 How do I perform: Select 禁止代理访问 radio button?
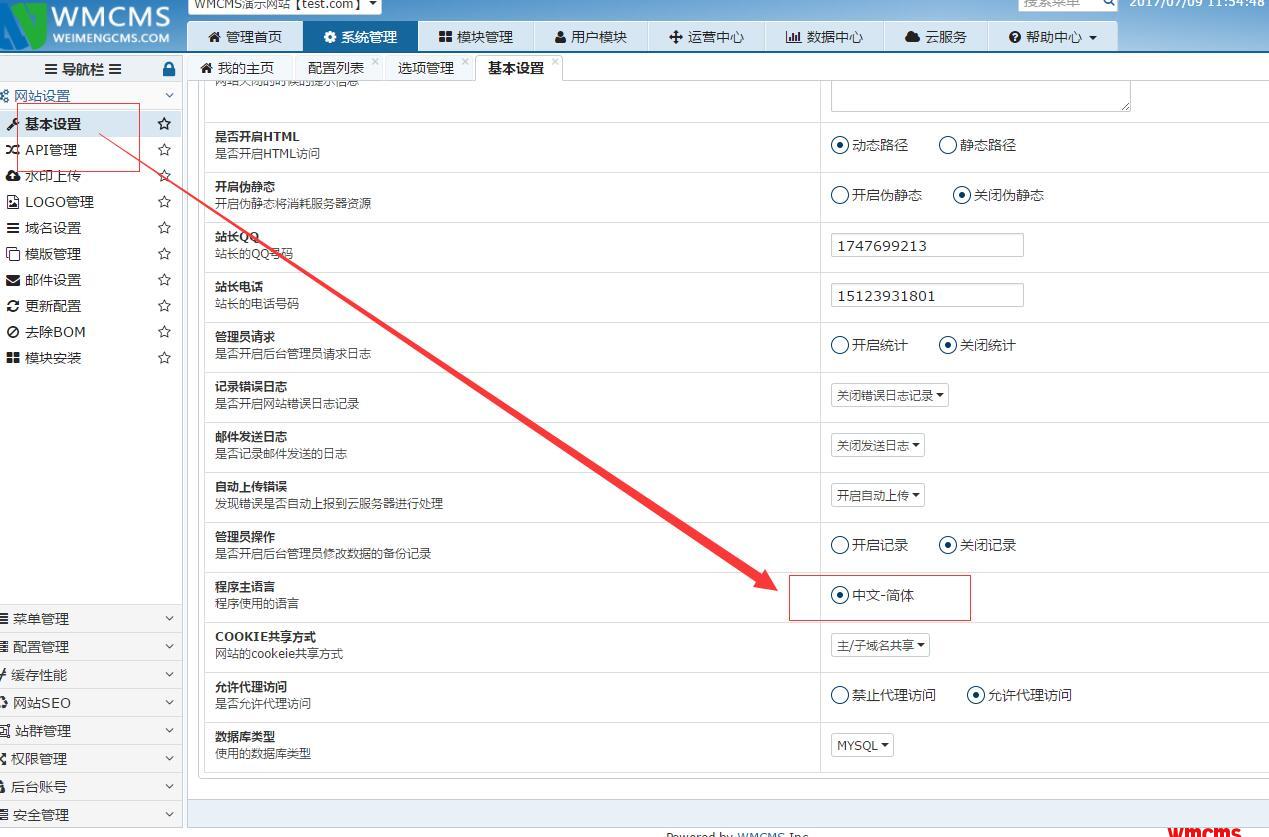pos(840,695)
